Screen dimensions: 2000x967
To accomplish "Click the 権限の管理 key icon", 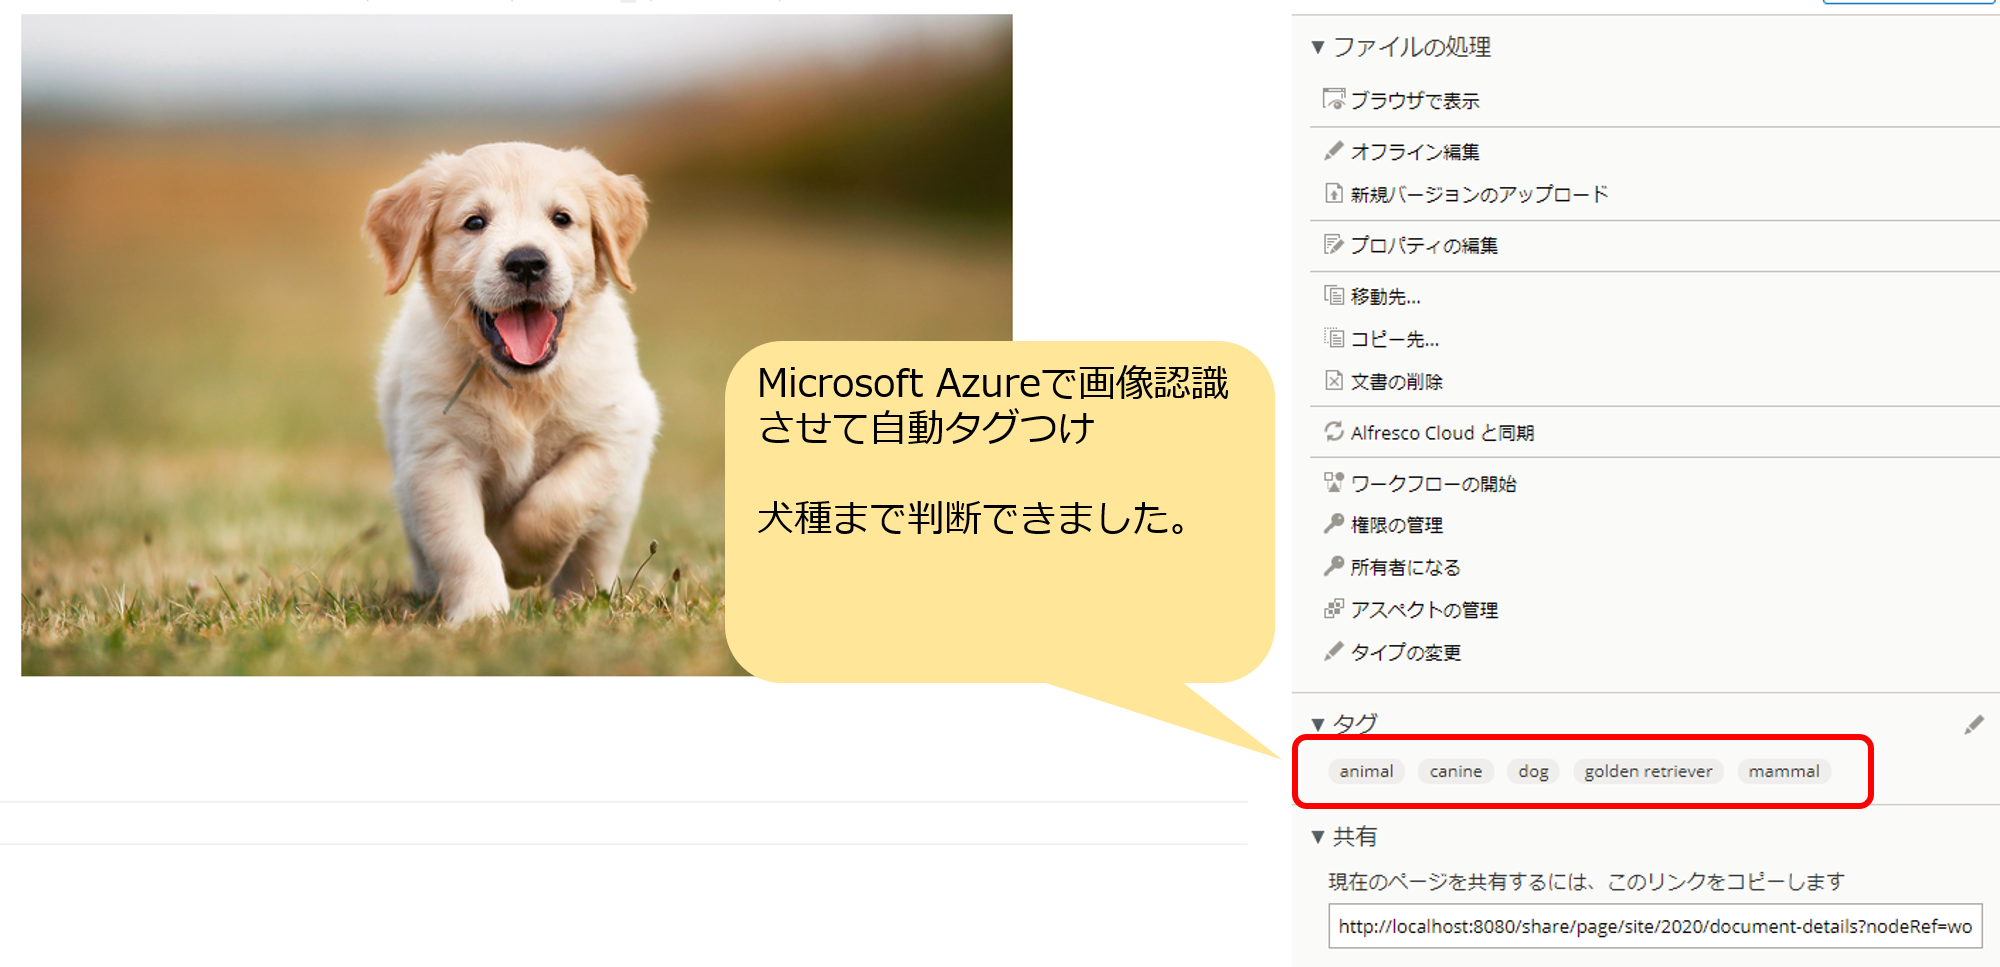I will [x=1334, y=524].
